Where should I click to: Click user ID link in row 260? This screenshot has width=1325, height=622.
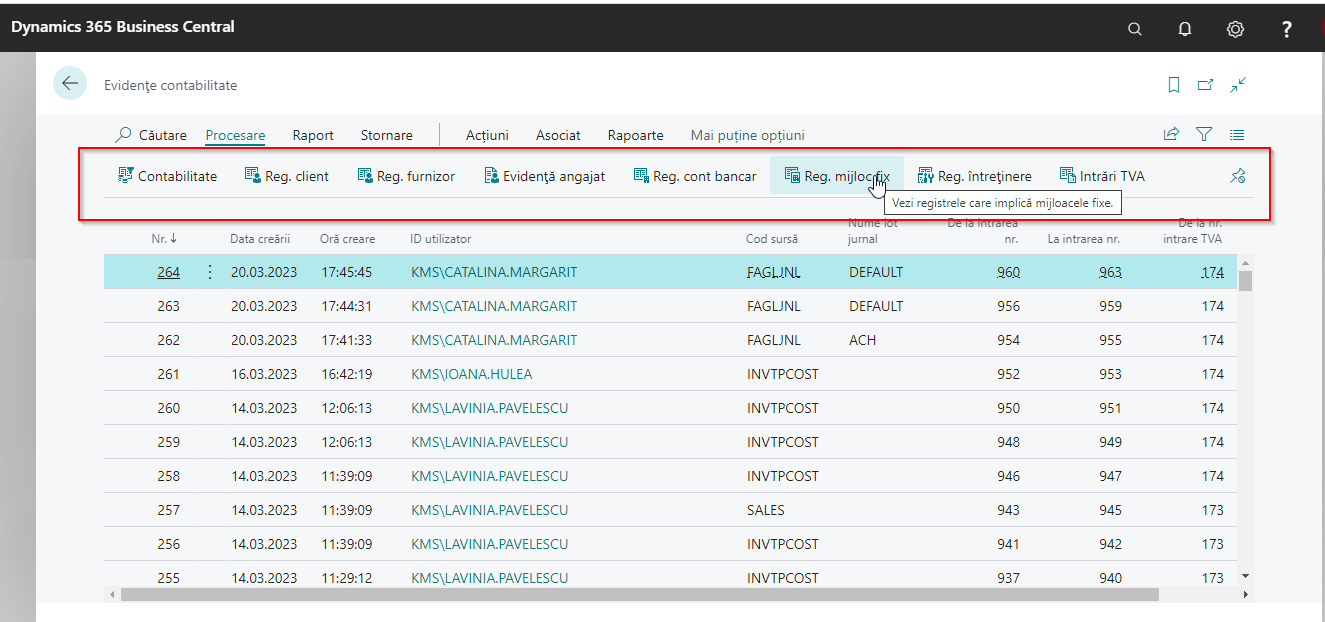click(489, 408)
